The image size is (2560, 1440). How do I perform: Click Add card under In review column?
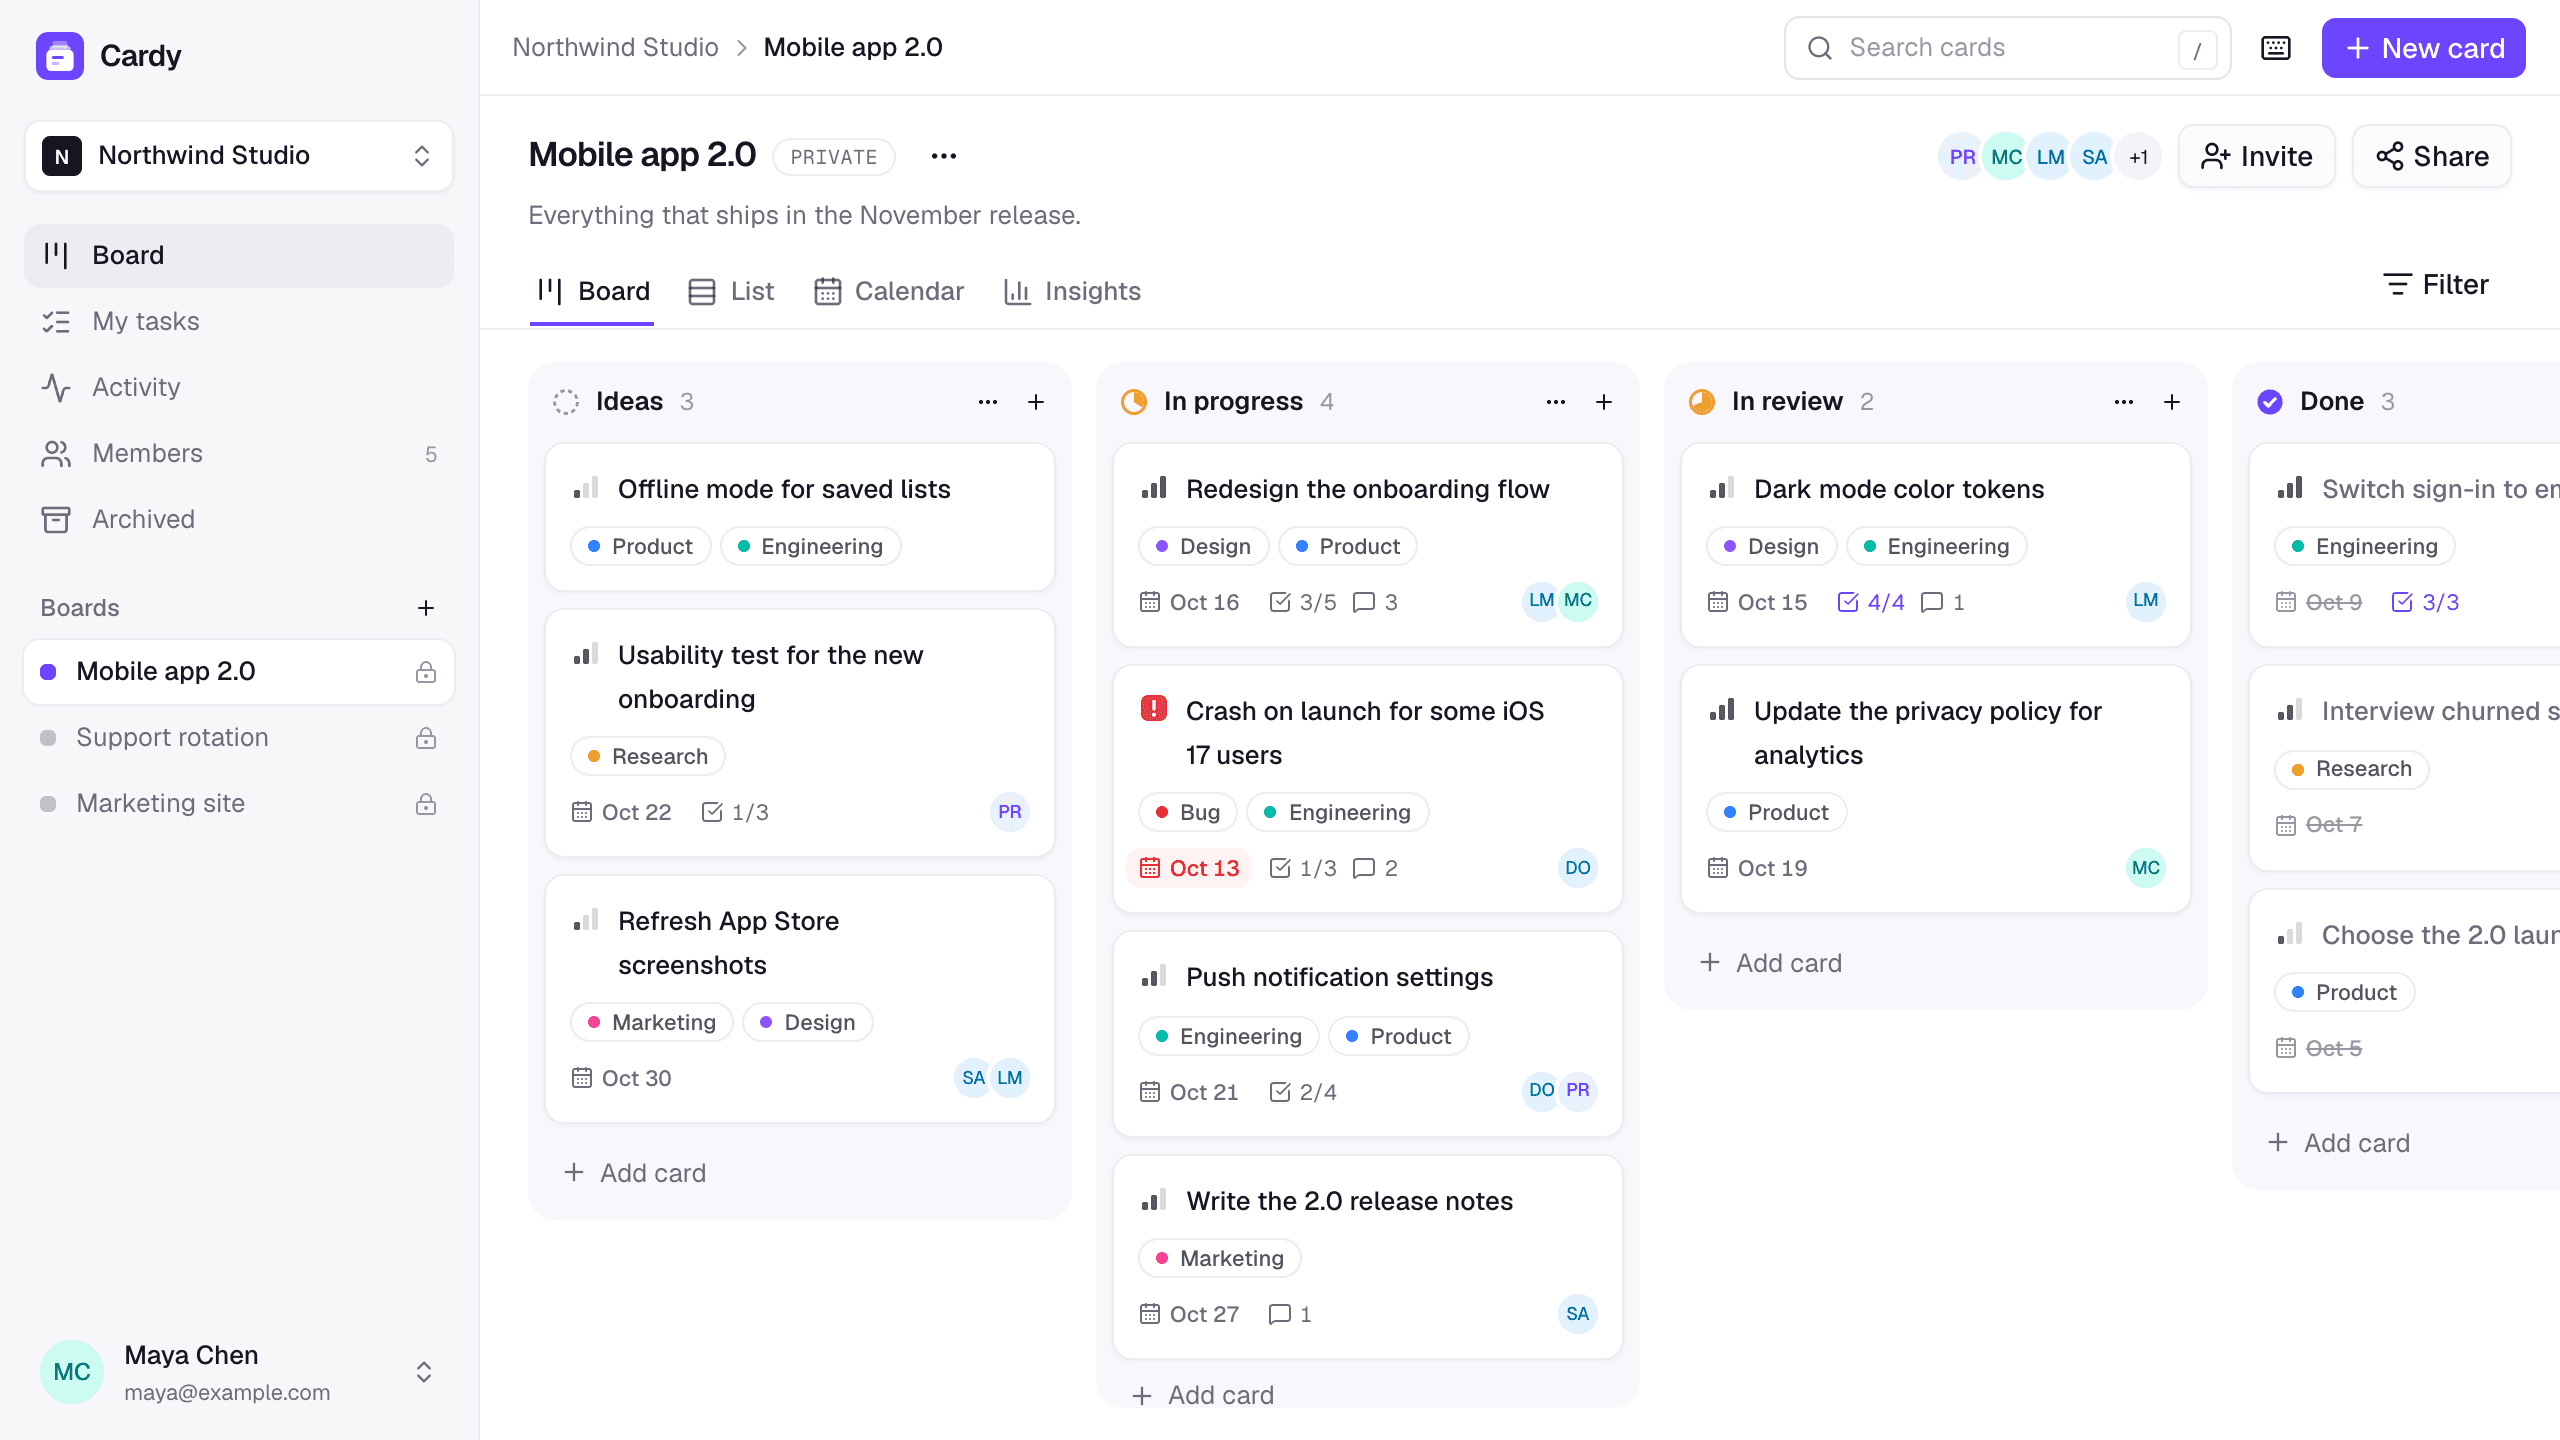pyautogui.click(x=1771, y=963)
